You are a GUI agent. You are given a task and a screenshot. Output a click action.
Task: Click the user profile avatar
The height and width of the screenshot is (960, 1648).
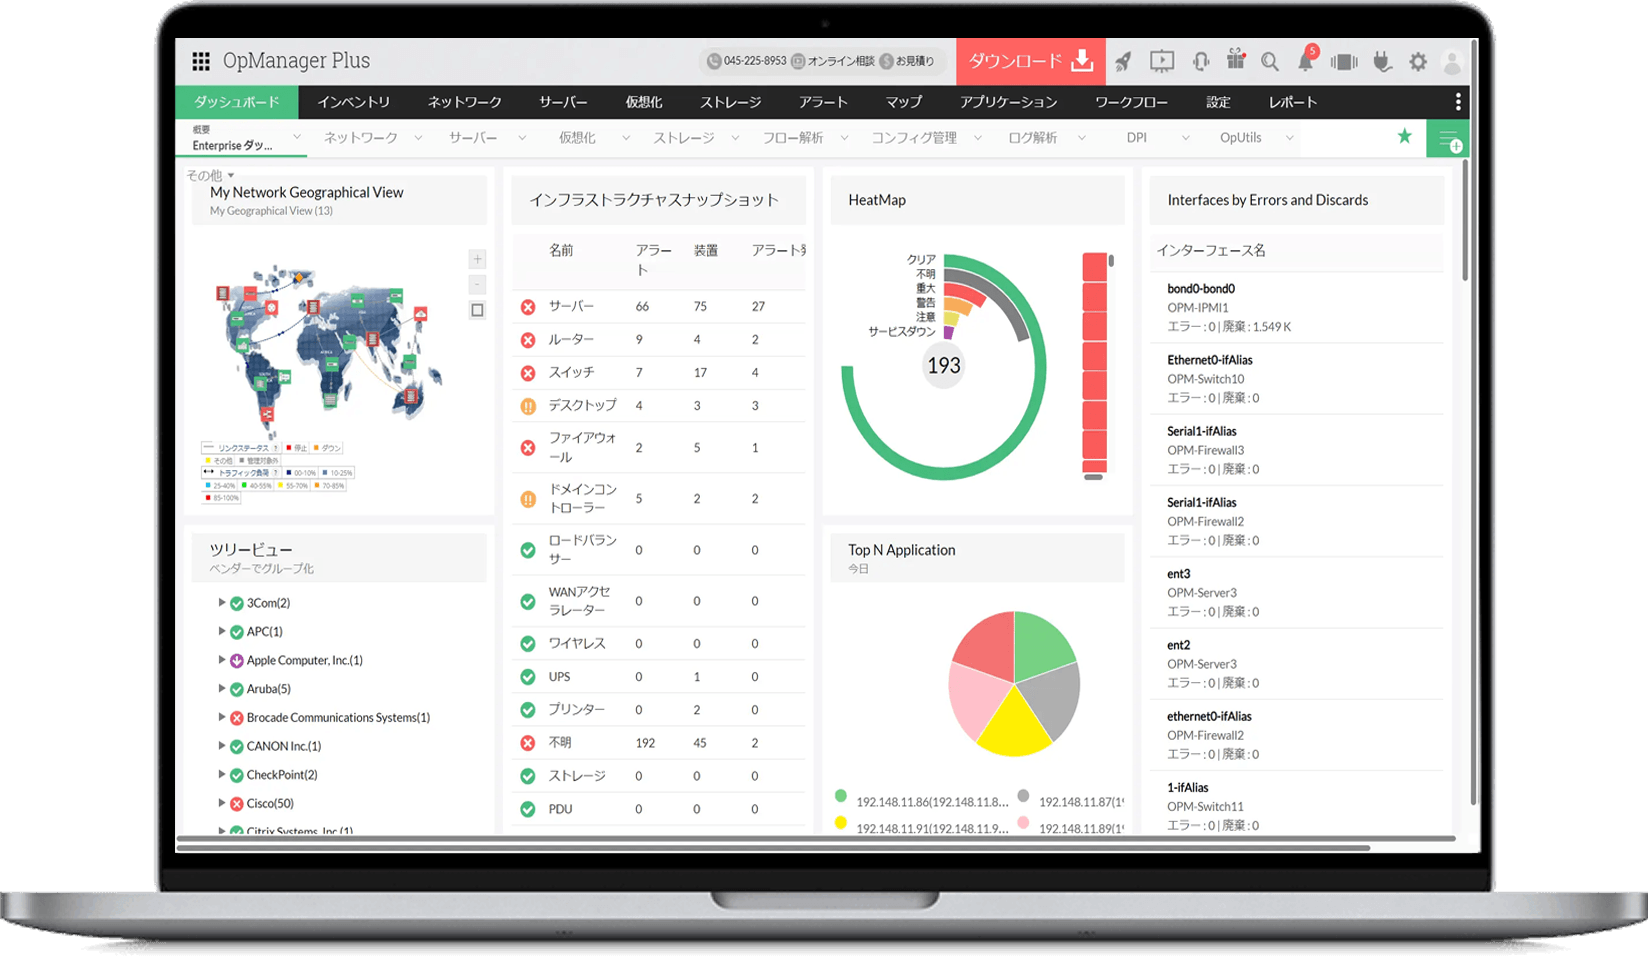[1452, 63]
